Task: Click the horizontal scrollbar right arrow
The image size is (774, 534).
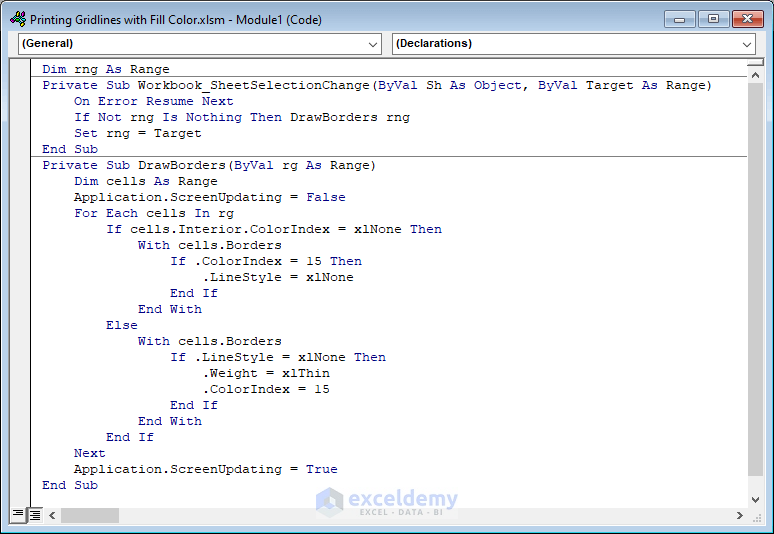Action: [x=739, y=515]
